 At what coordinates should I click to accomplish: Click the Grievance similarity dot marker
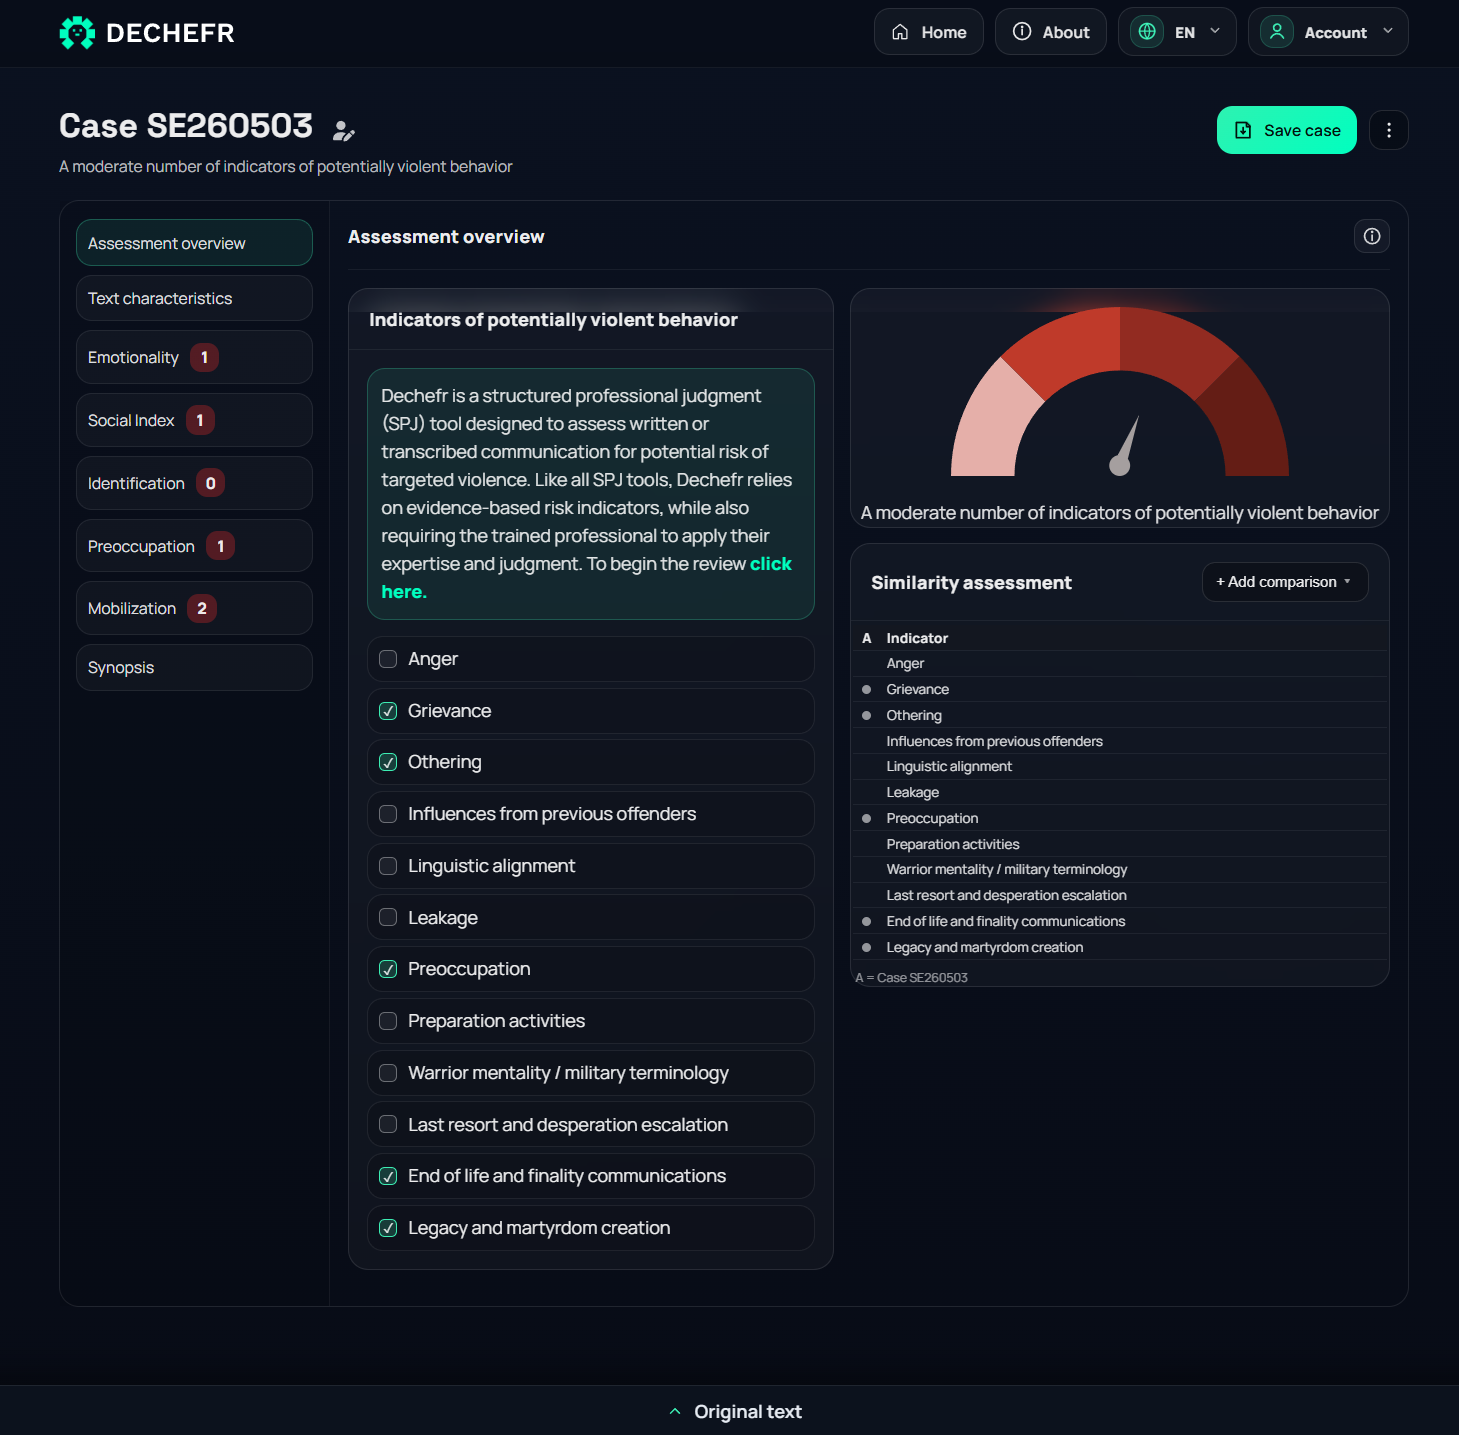(866, 689)
